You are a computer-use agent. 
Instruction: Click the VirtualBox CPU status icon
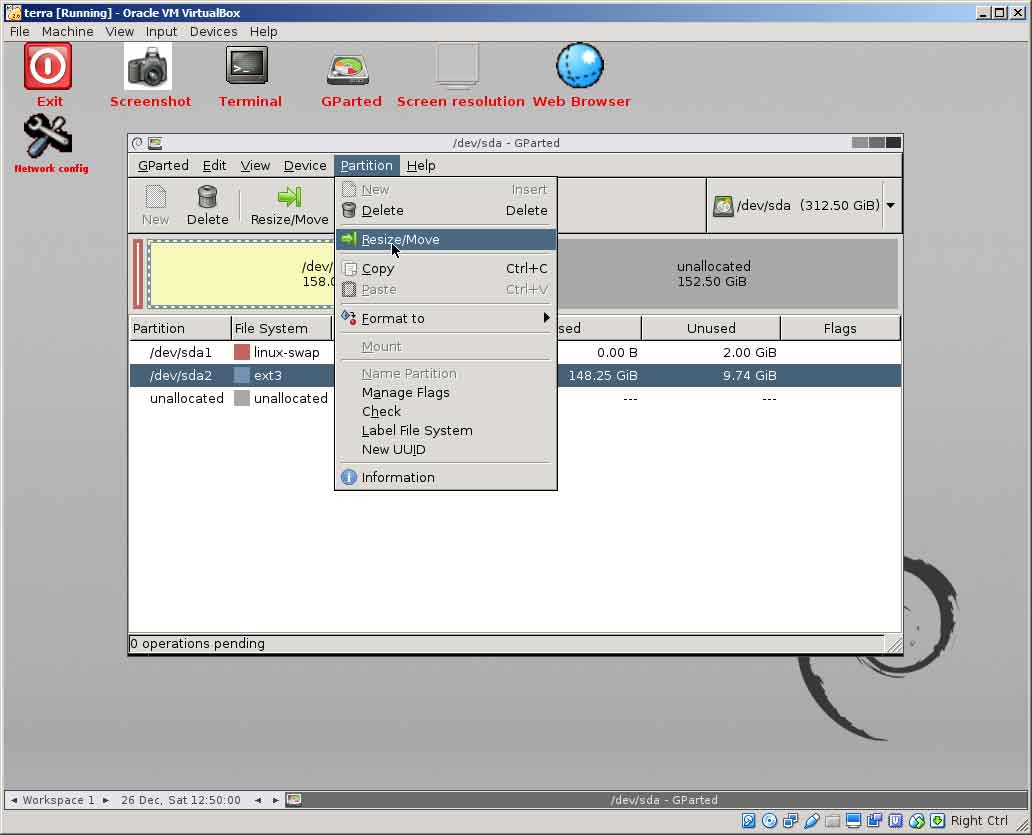pyautogui.click(x=896, y=821)
